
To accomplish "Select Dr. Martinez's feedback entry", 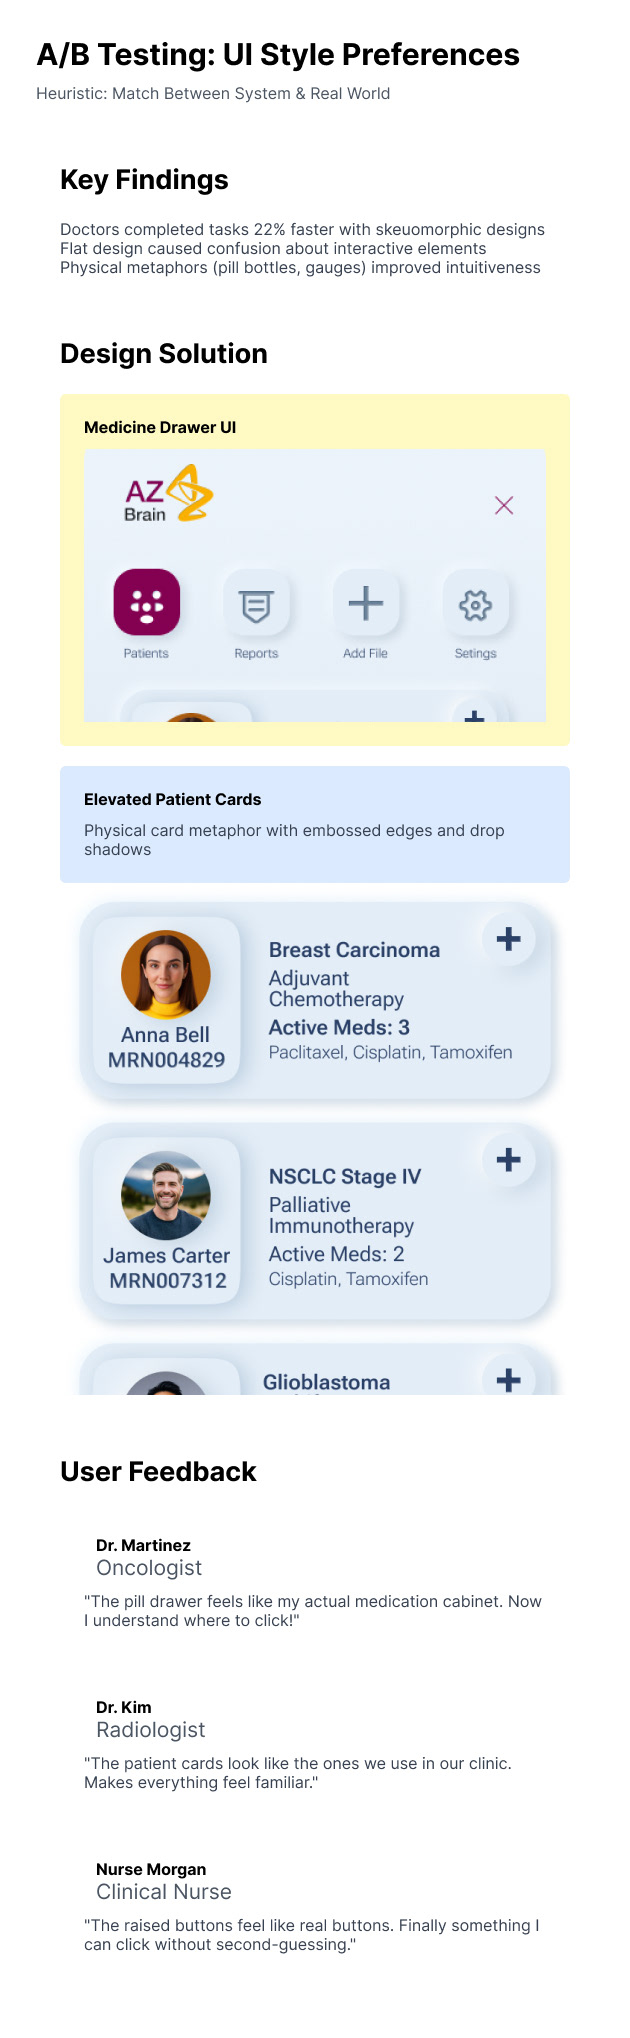I will (x=315, y=1583).
